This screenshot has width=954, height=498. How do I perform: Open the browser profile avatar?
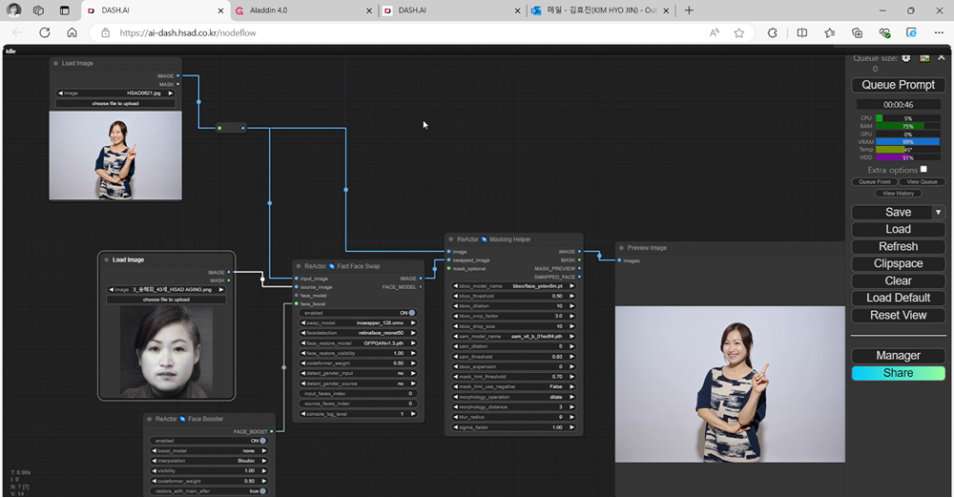click(x=13, y=10)
